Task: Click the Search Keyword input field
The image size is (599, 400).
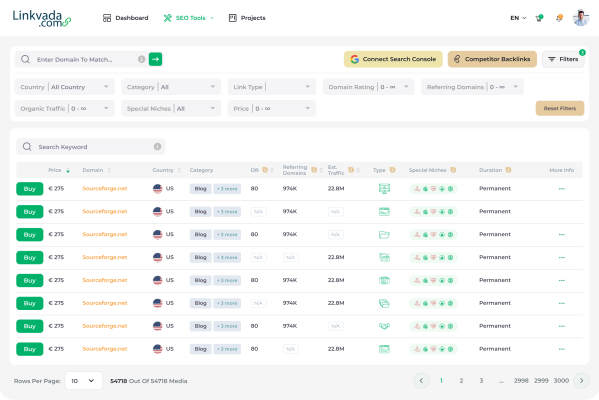Action: [x=91, y=147]
